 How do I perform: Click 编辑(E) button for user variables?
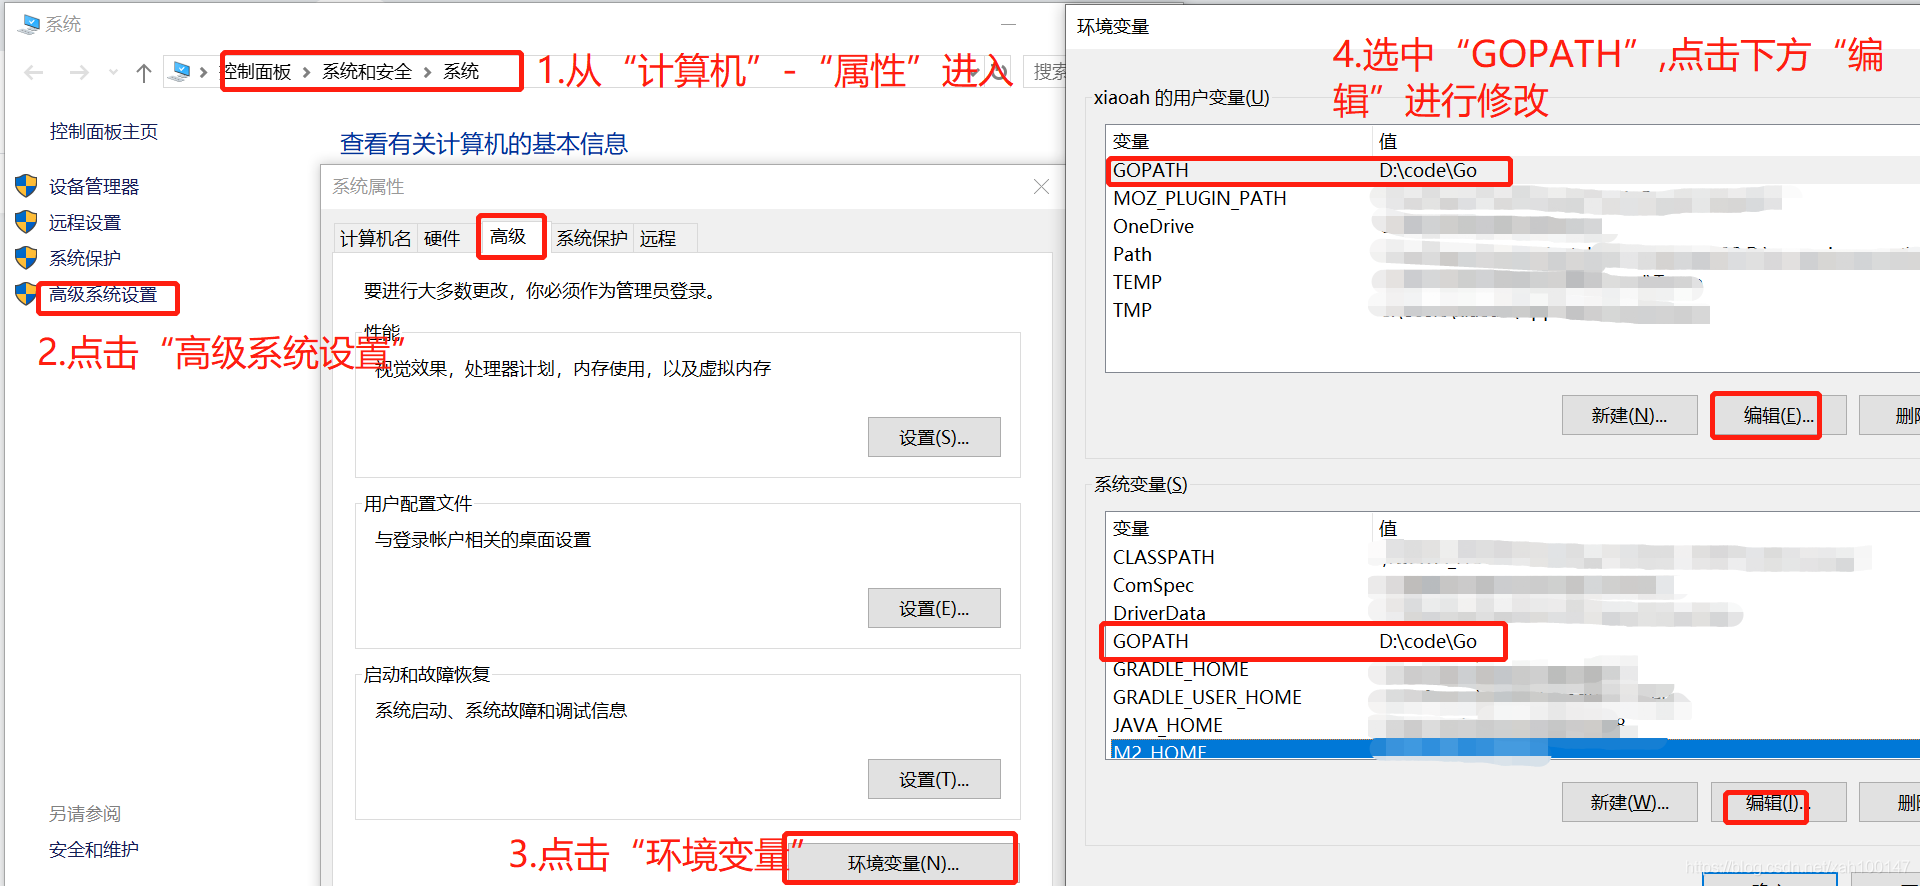pyautogui.click(x=1777, y=415)
